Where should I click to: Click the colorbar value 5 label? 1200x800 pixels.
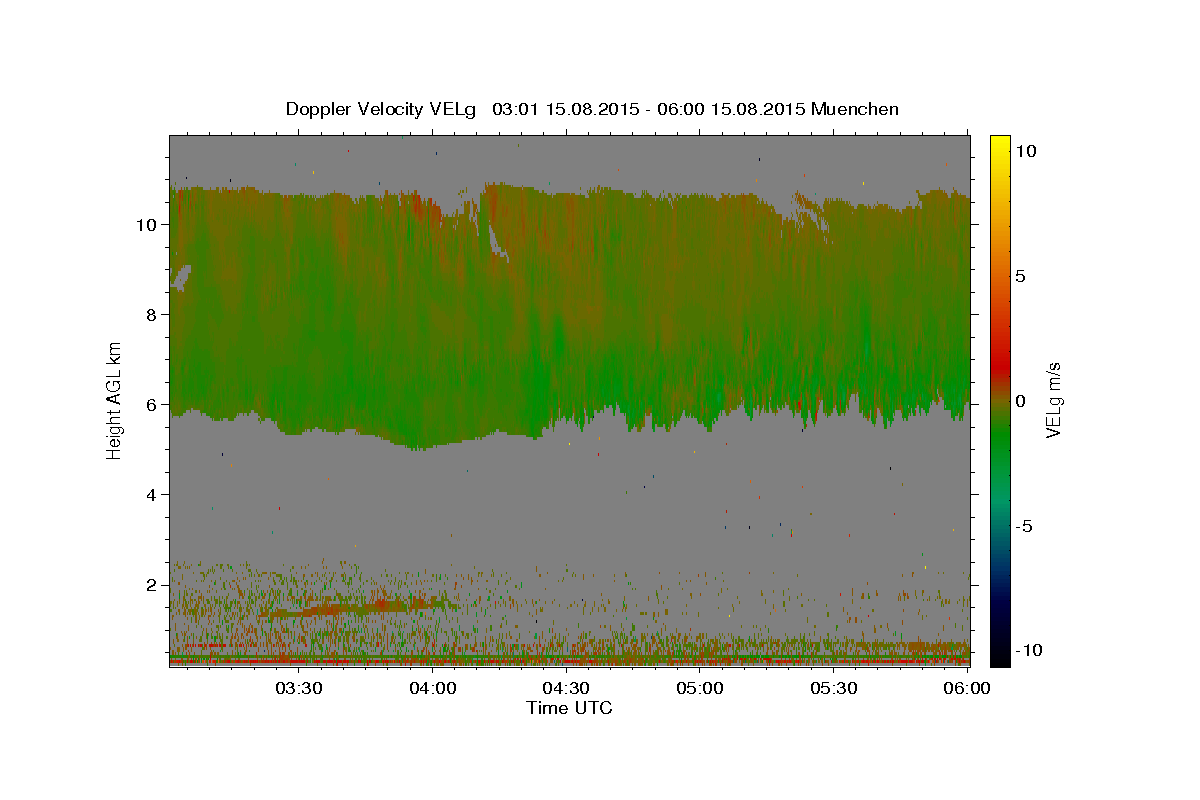pos(1022,275)
